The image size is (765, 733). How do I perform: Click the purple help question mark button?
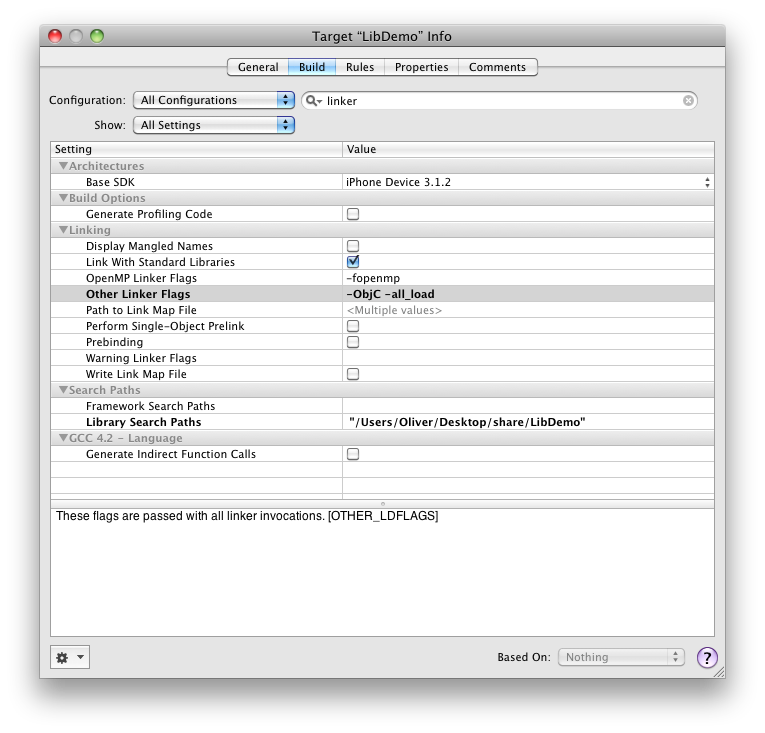707,657
